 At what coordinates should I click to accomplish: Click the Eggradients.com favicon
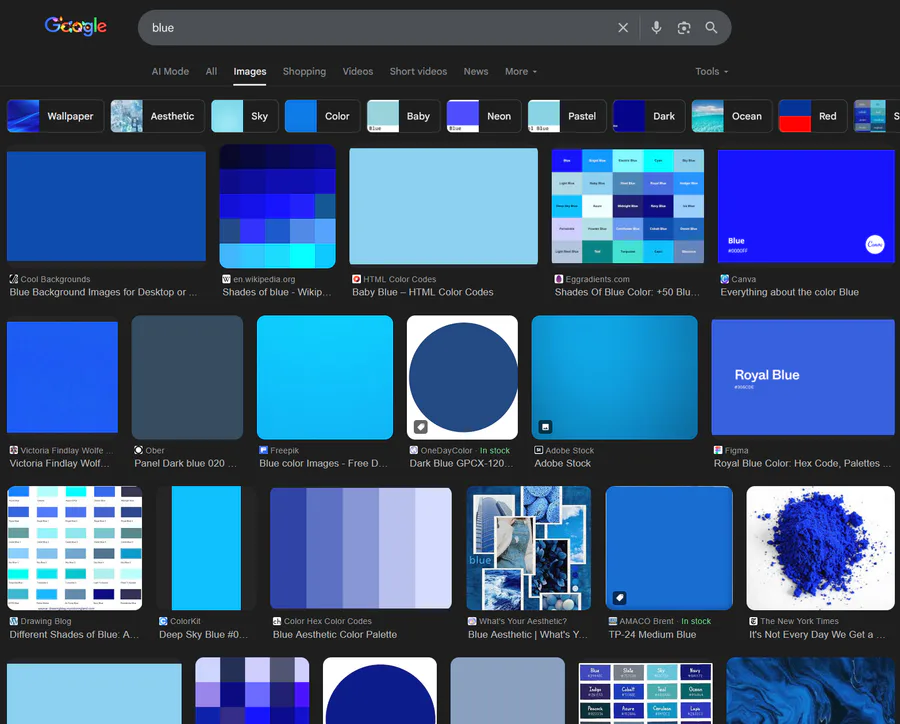558,279
